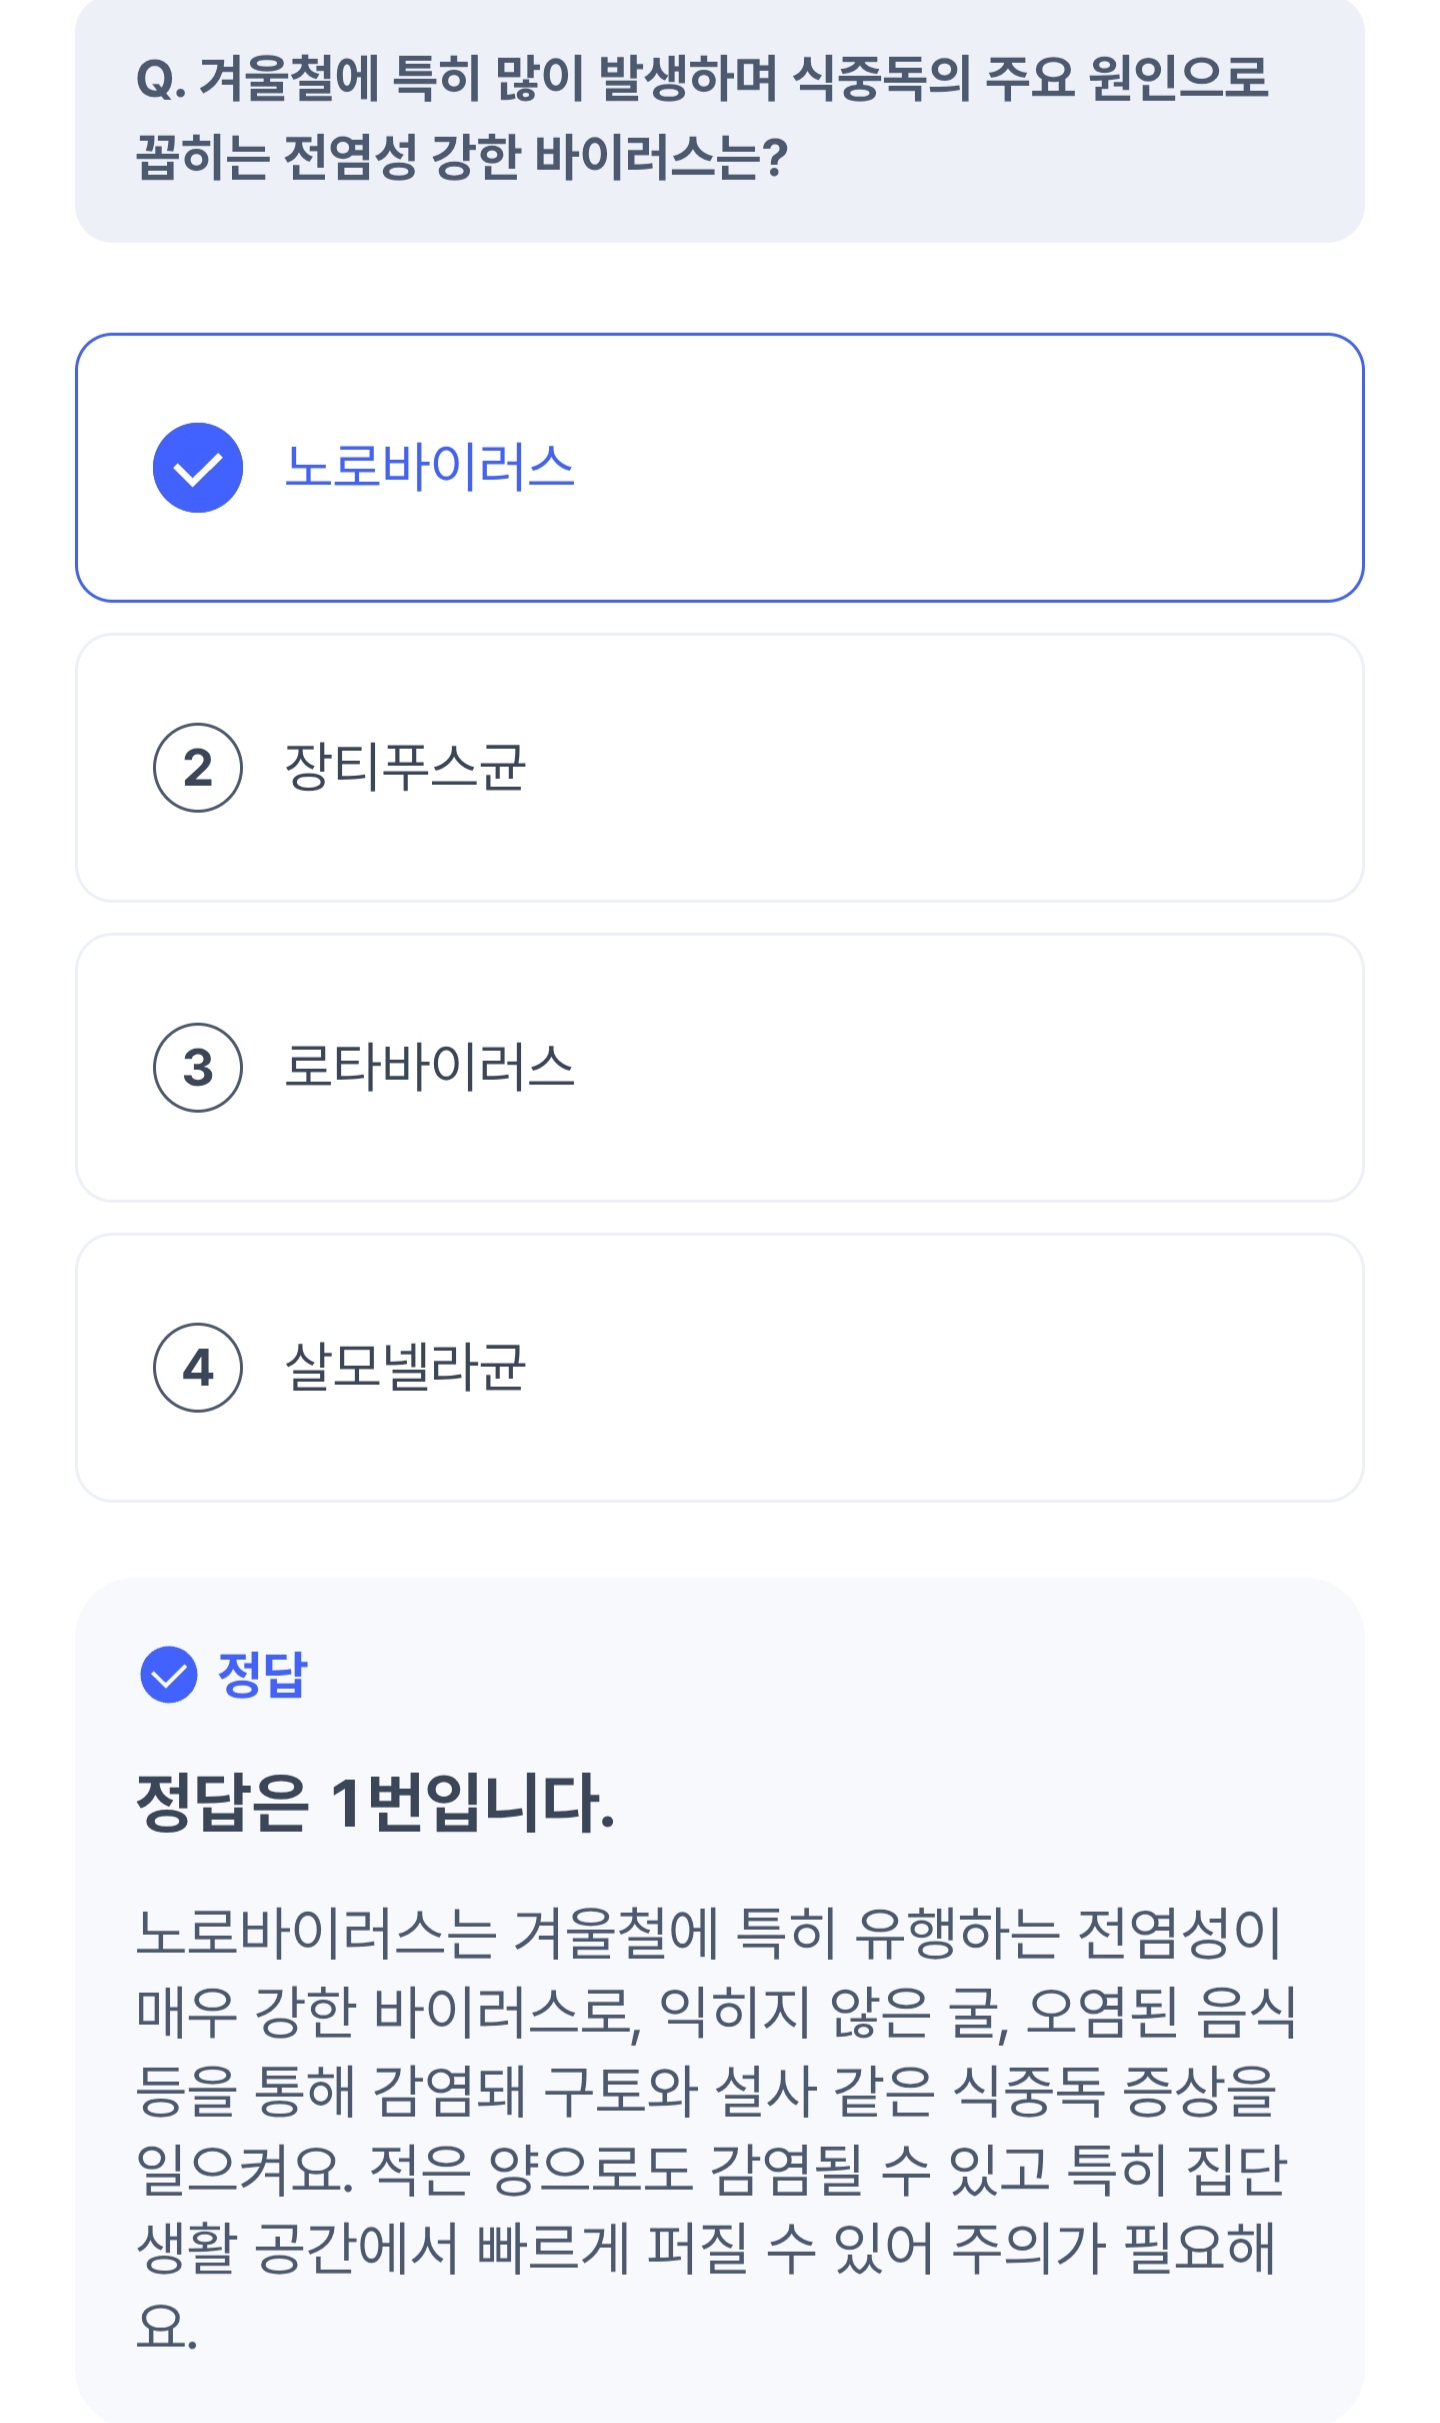Image resolution: width=1440 pixels, height=2423 pixels.
Task: Click the question's second line '꼽히는 전염성 강한 바이러스는?'
Action: 462,158
